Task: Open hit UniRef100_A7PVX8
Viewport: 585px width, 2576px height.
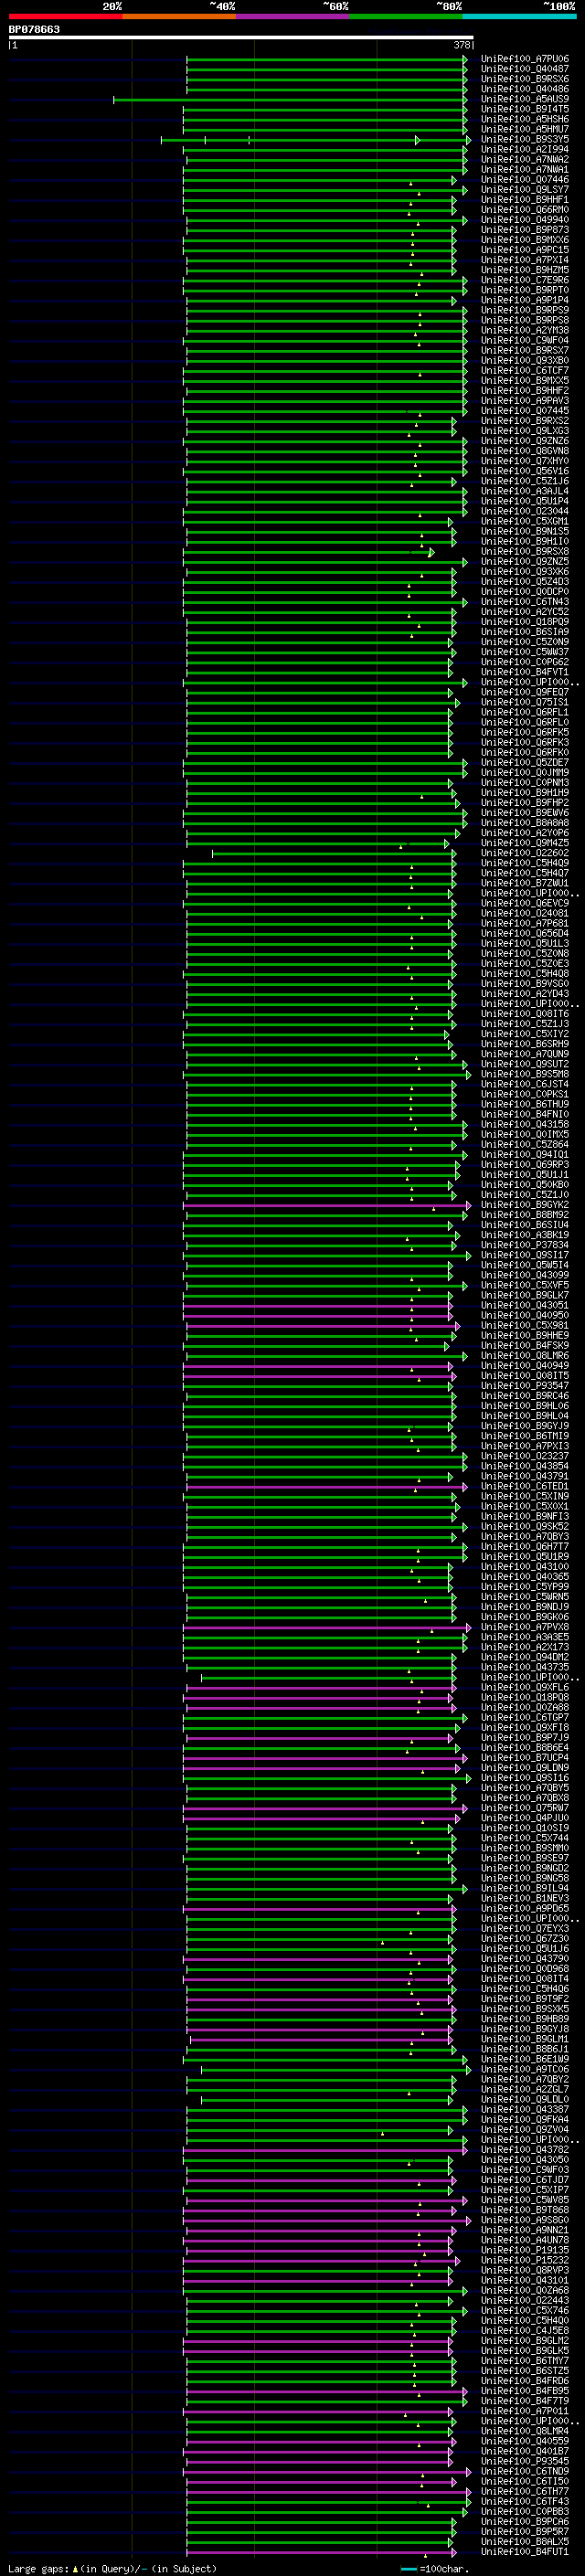Action: click(524, 1626)
